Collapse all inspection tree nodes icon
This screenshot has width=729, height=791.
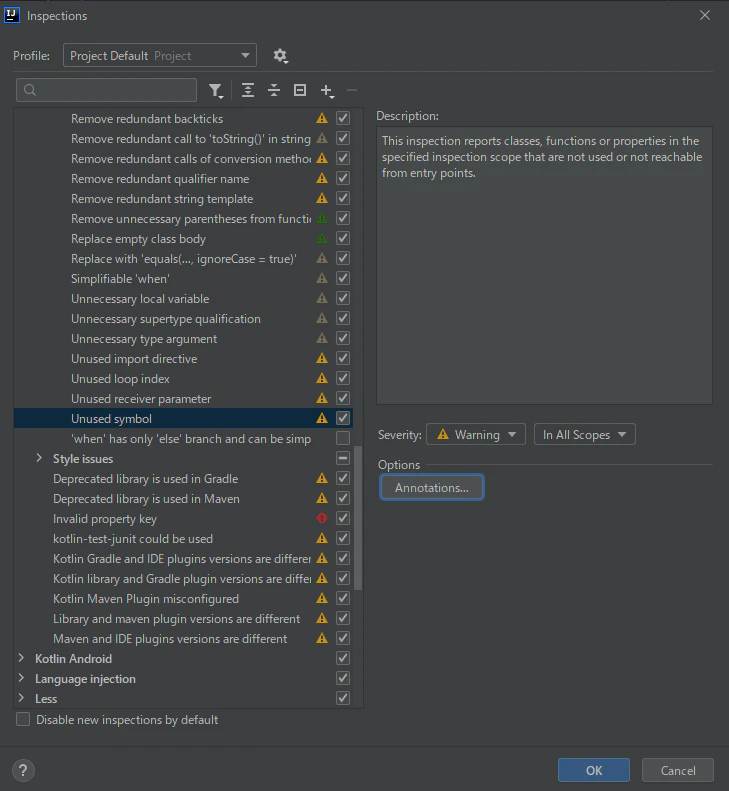[x=274, y=90]
